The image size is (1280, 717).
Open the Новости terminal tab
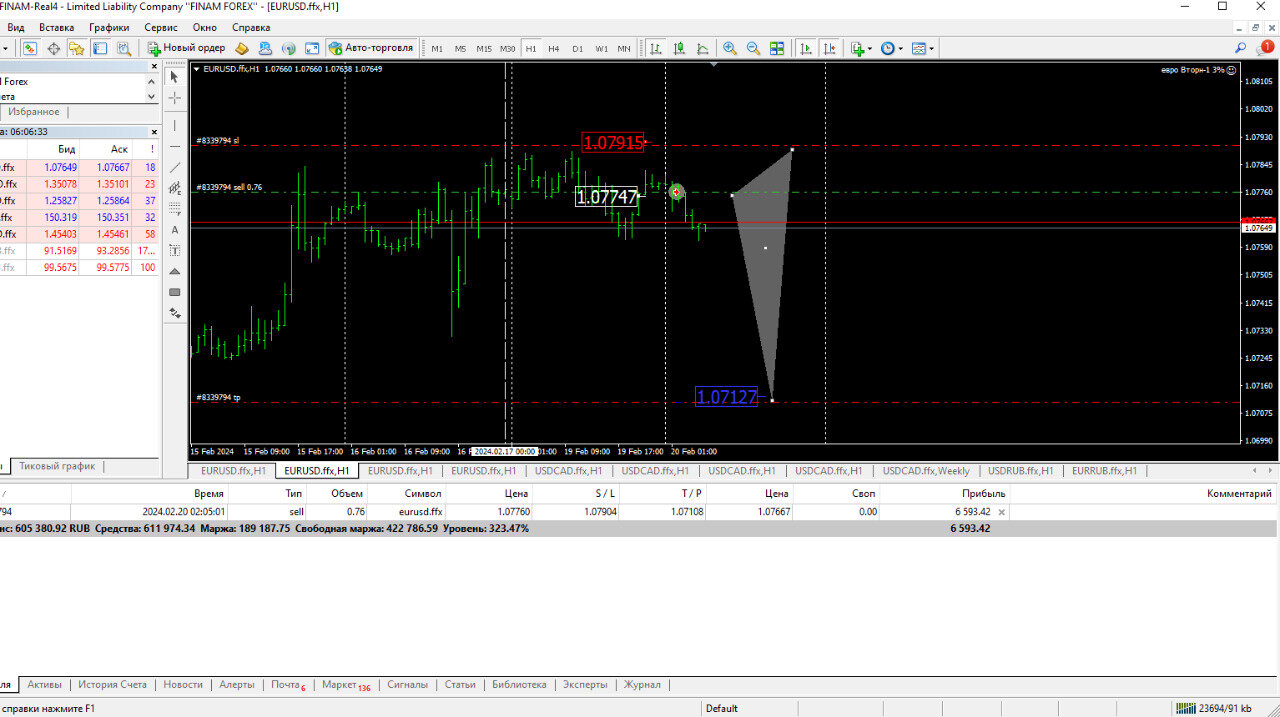click(x=183, y=685)
